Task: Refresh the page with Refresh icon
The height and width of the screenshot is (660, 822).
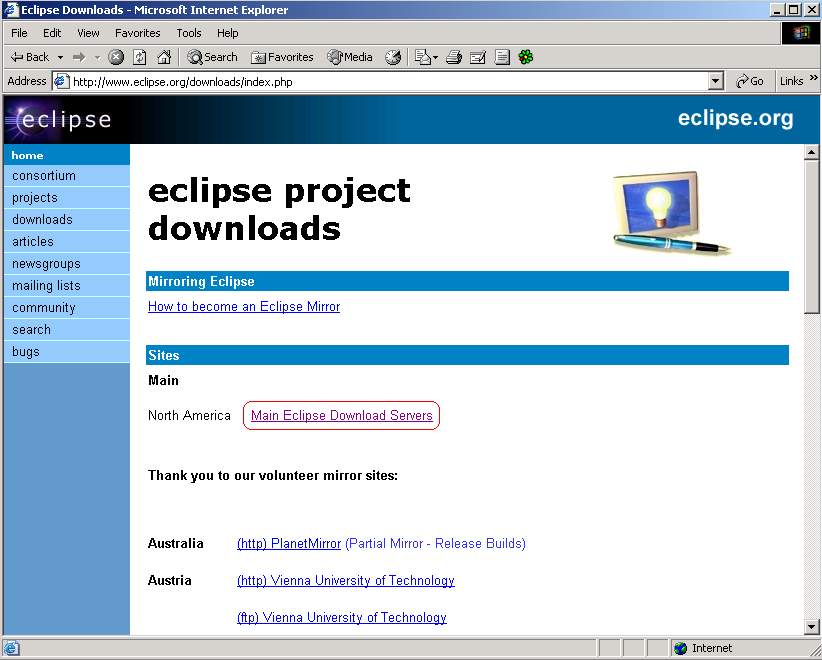Action: pyautogui.click(x=139, y=57)
